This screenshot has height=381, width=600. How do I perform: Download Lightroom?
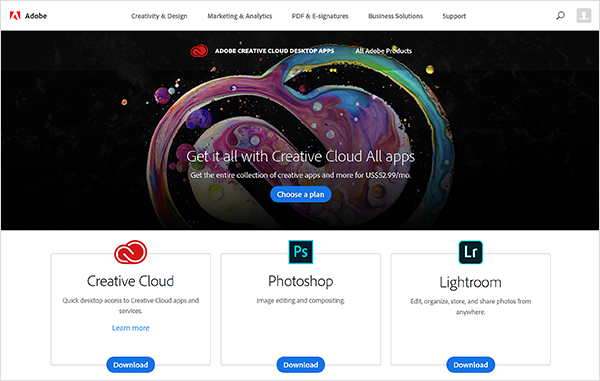coord(470,365)
